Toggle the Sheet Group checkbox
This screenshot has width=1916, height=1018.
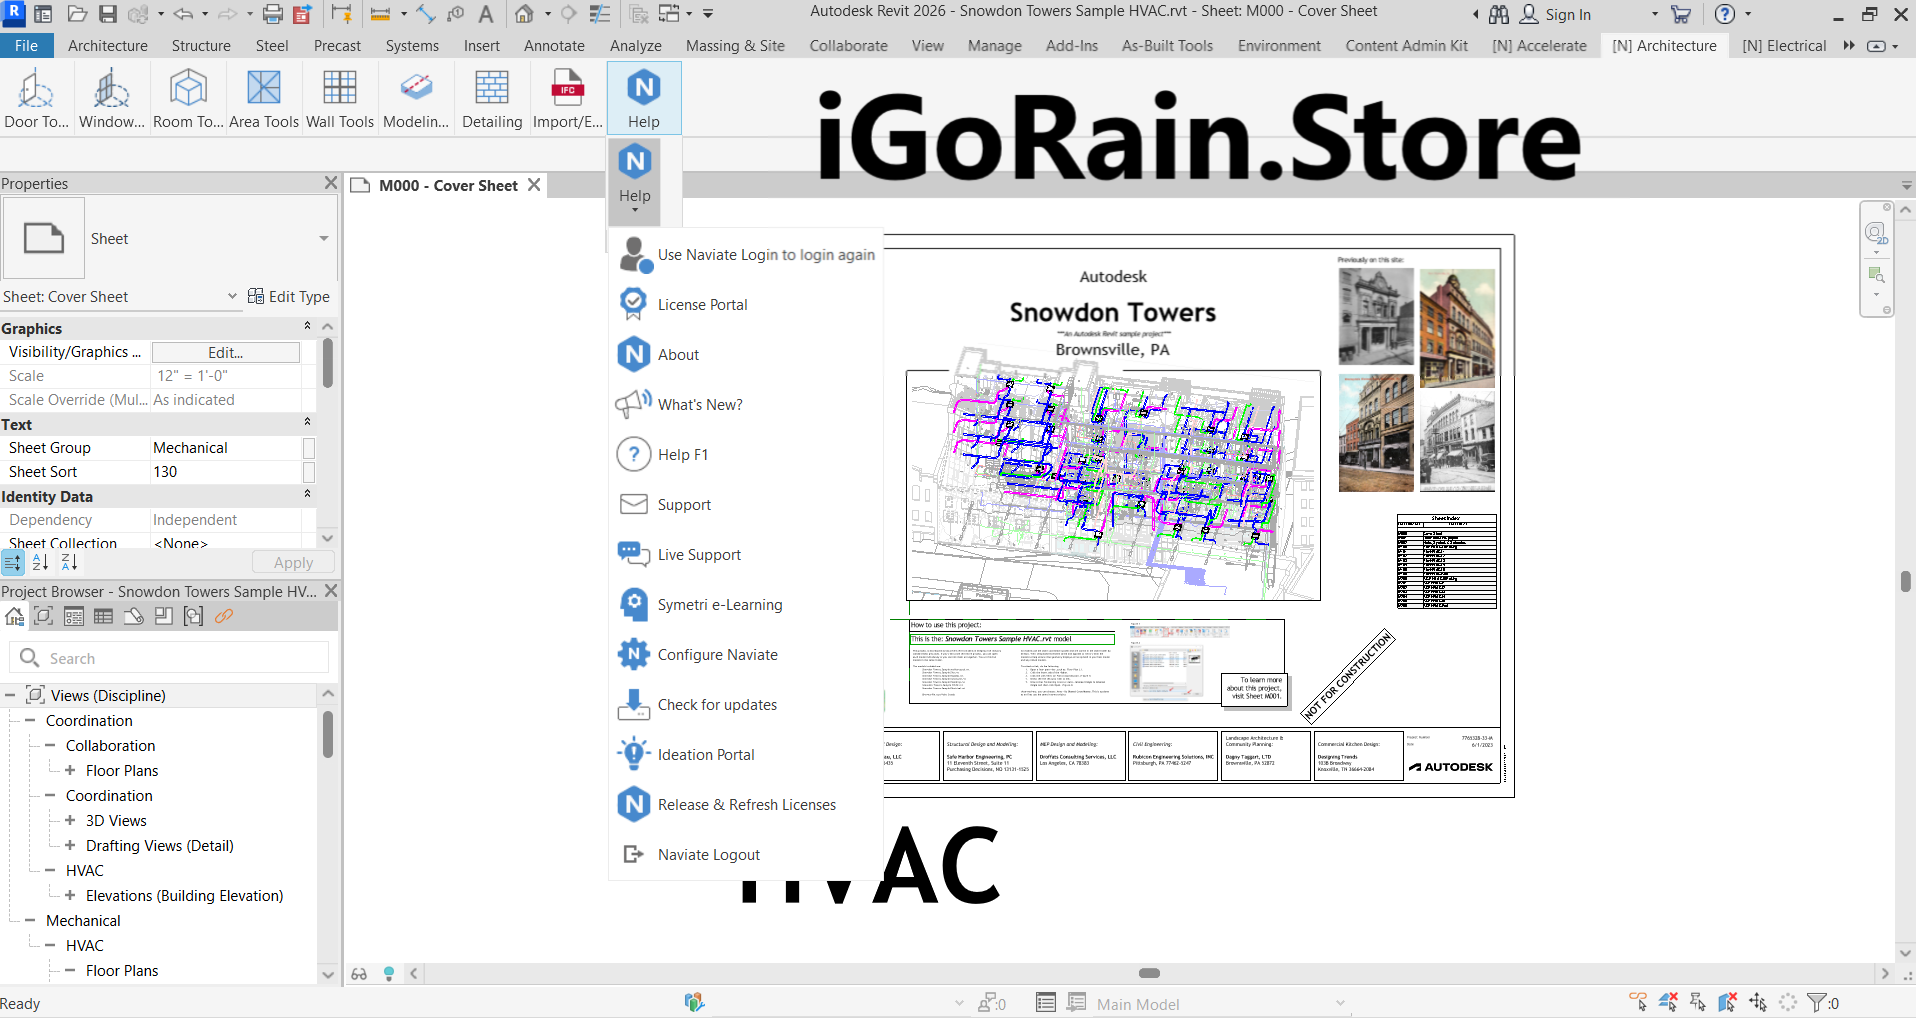click(309, 448)
